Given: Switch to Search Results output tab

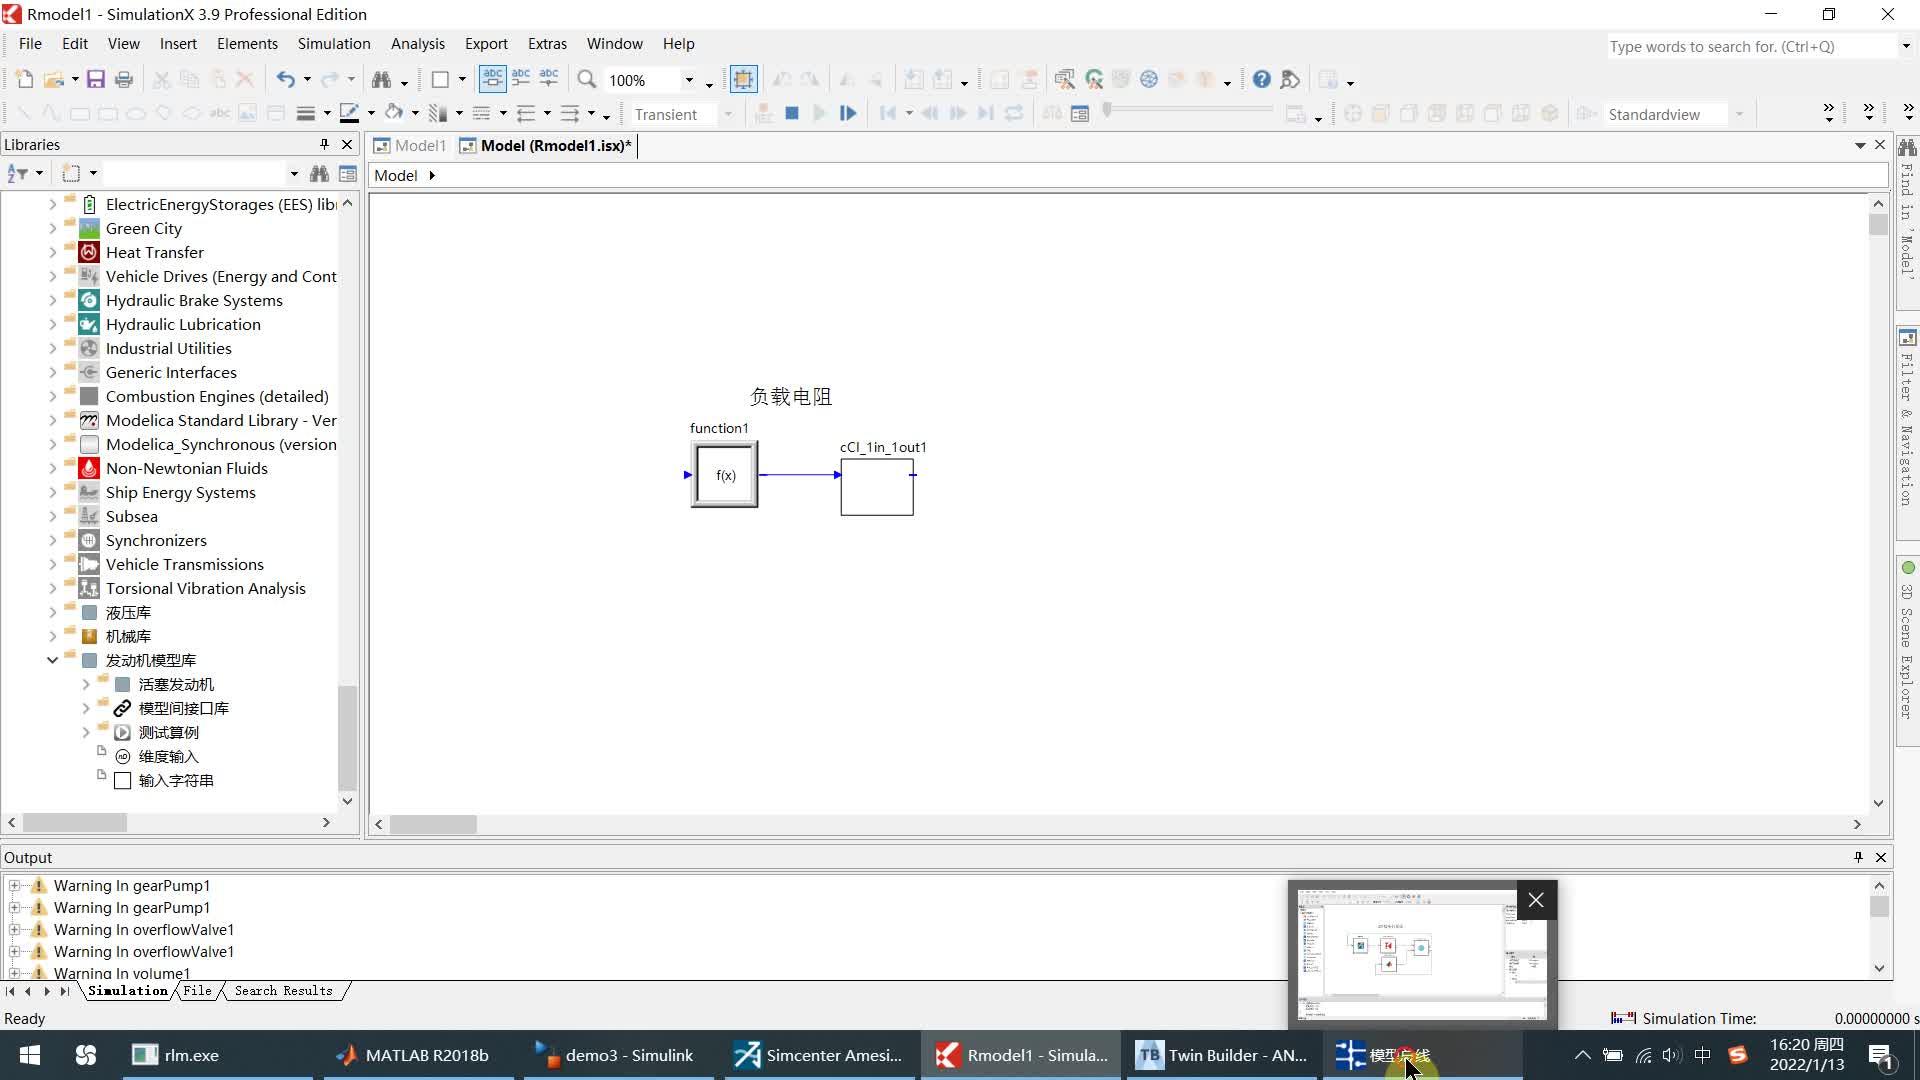Looking at the screenshot, I should pos(284,991).
